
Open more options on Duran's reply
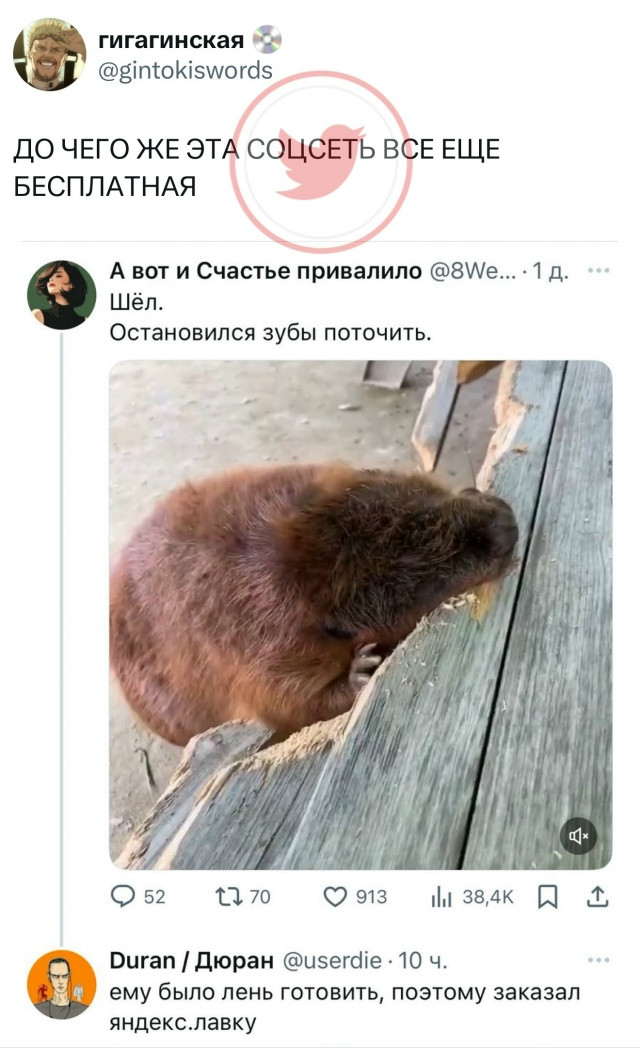[598, 960]
